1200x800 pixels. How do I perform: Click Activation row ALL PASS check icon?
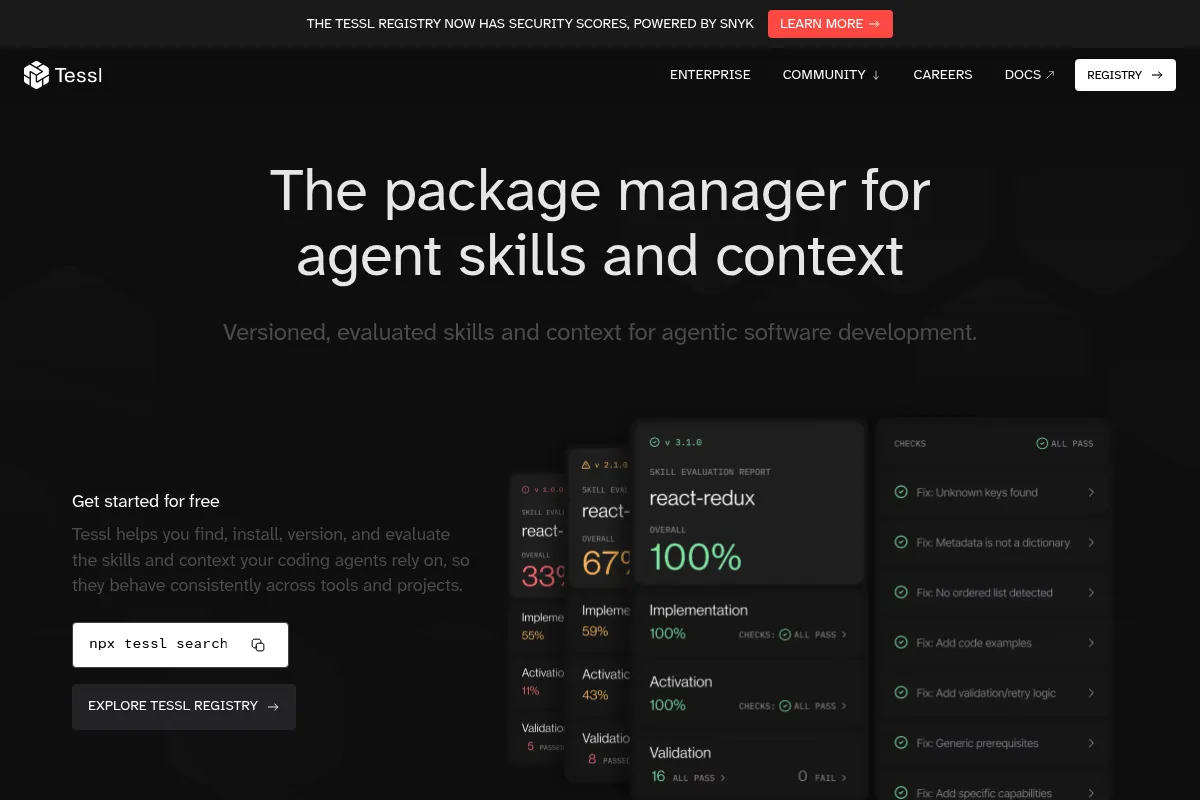(x=785, y=706)
